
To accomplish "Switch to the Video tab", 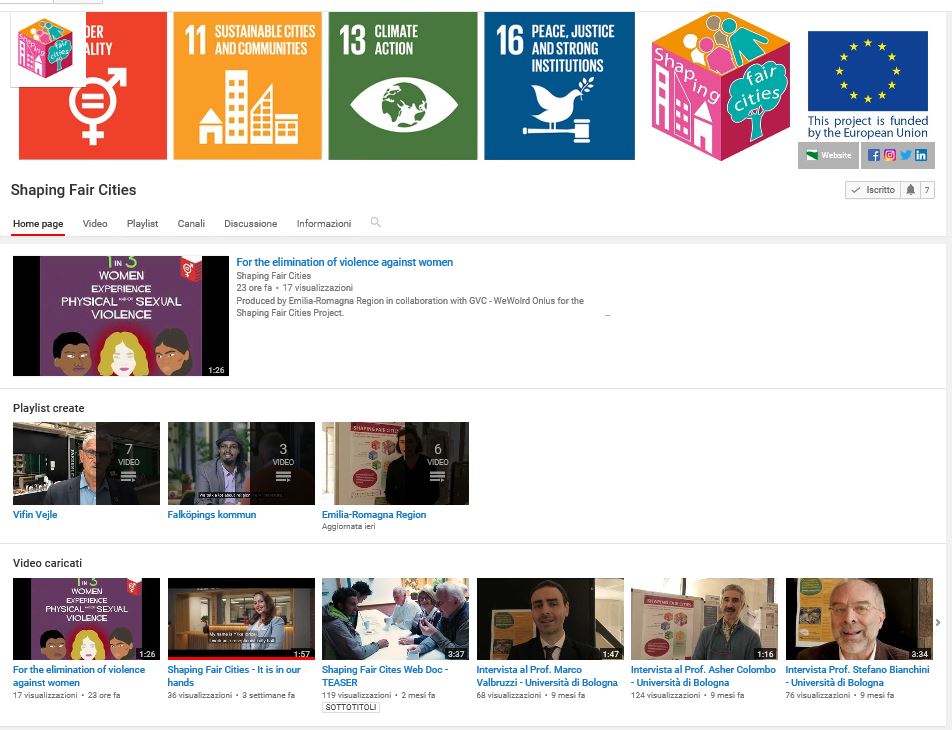I will point(95,224).
